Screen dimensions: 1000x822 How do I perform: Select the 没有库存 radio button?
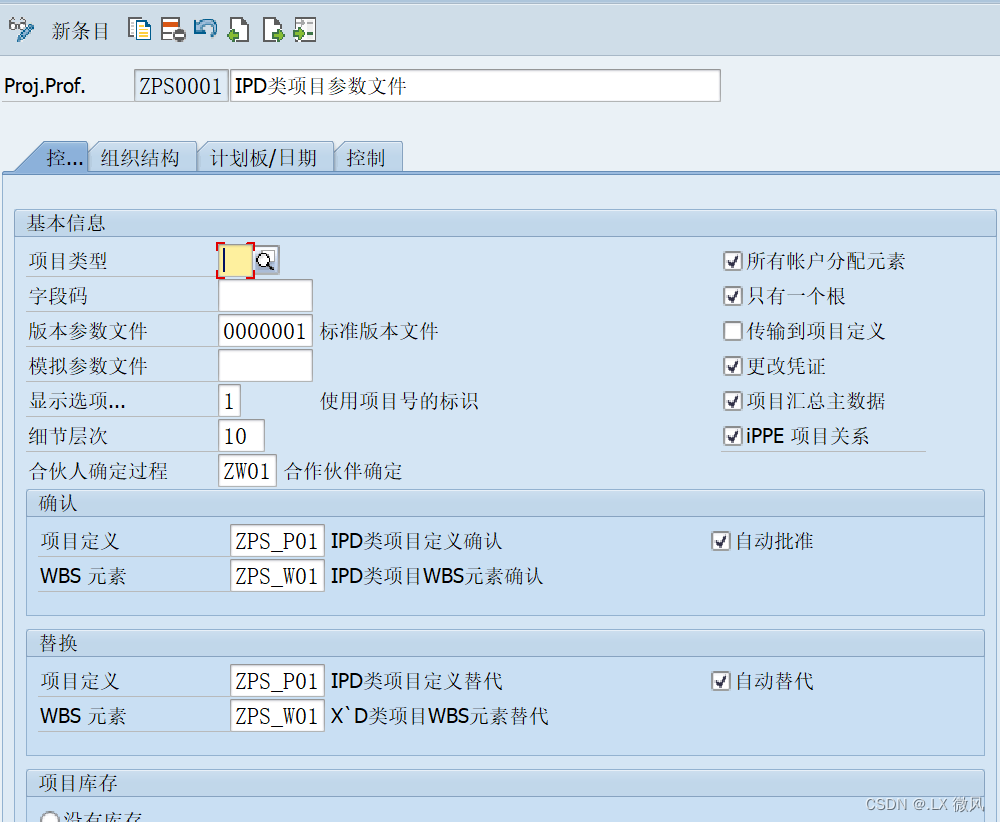click(49, 817)
